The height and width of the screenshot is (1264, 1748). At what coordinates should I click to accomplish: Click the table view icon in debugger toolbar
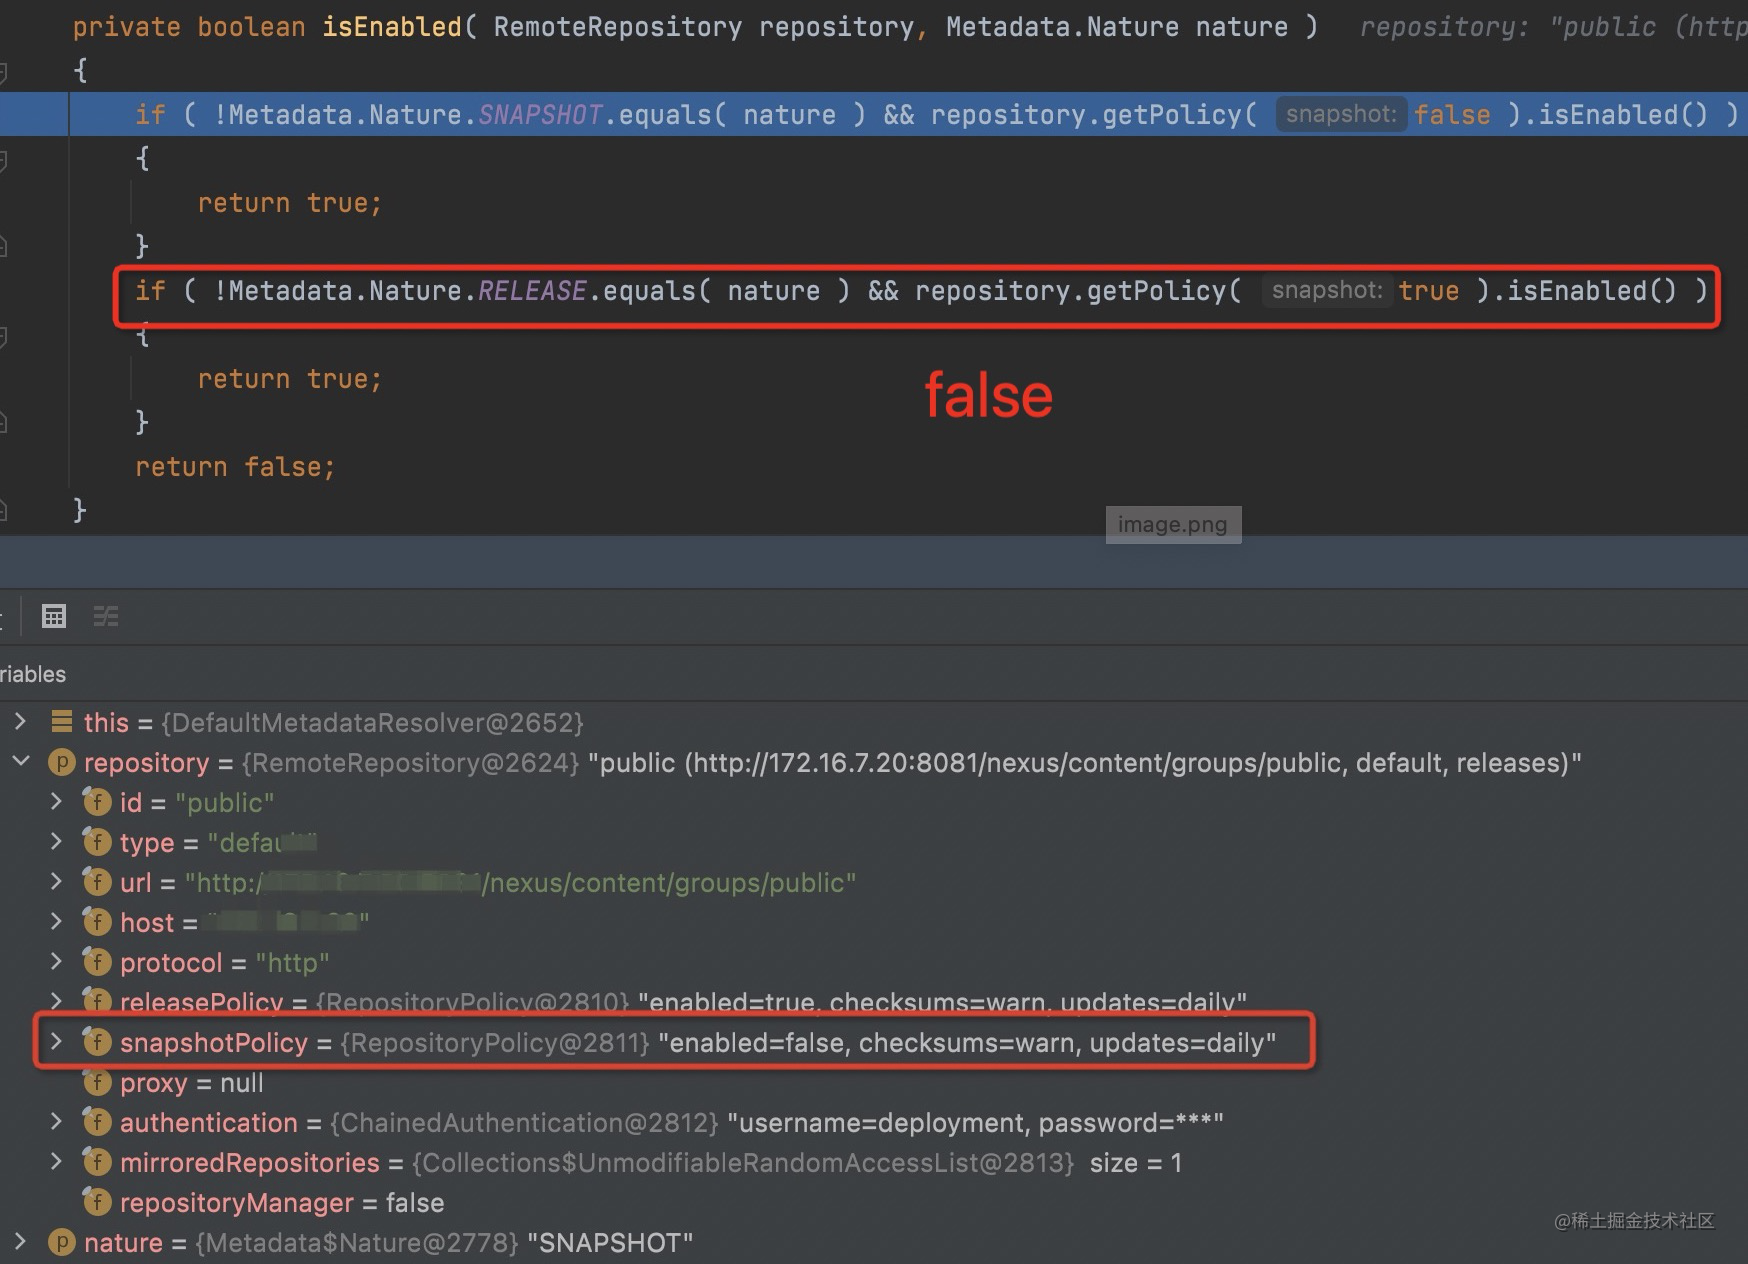click(54, 616)
